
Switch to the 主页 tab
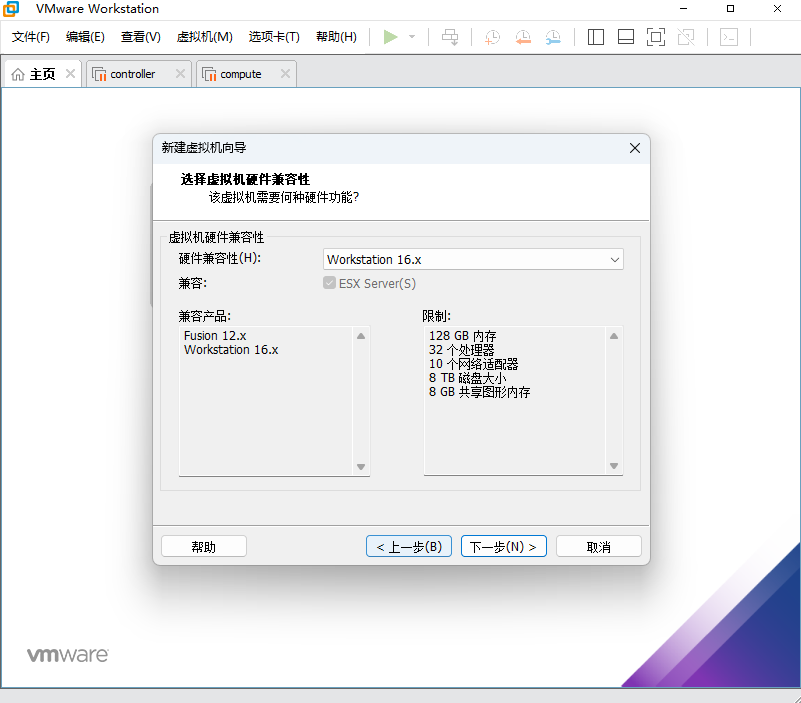click(x=42, y=74)
